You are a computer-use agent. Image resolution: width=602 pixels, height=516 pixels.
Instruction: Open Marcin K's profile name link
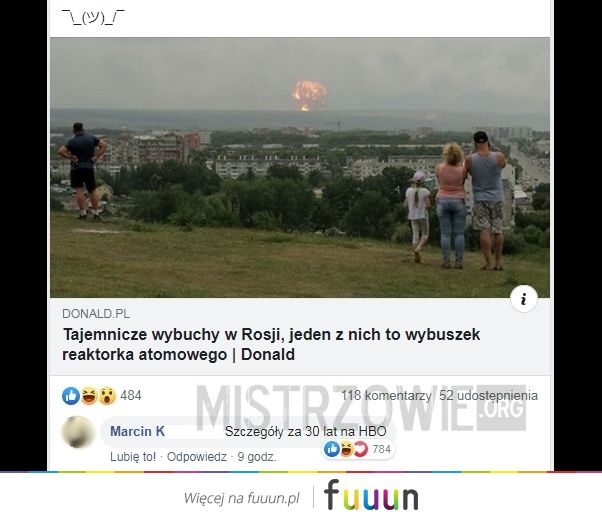click(x=137, y=431)
